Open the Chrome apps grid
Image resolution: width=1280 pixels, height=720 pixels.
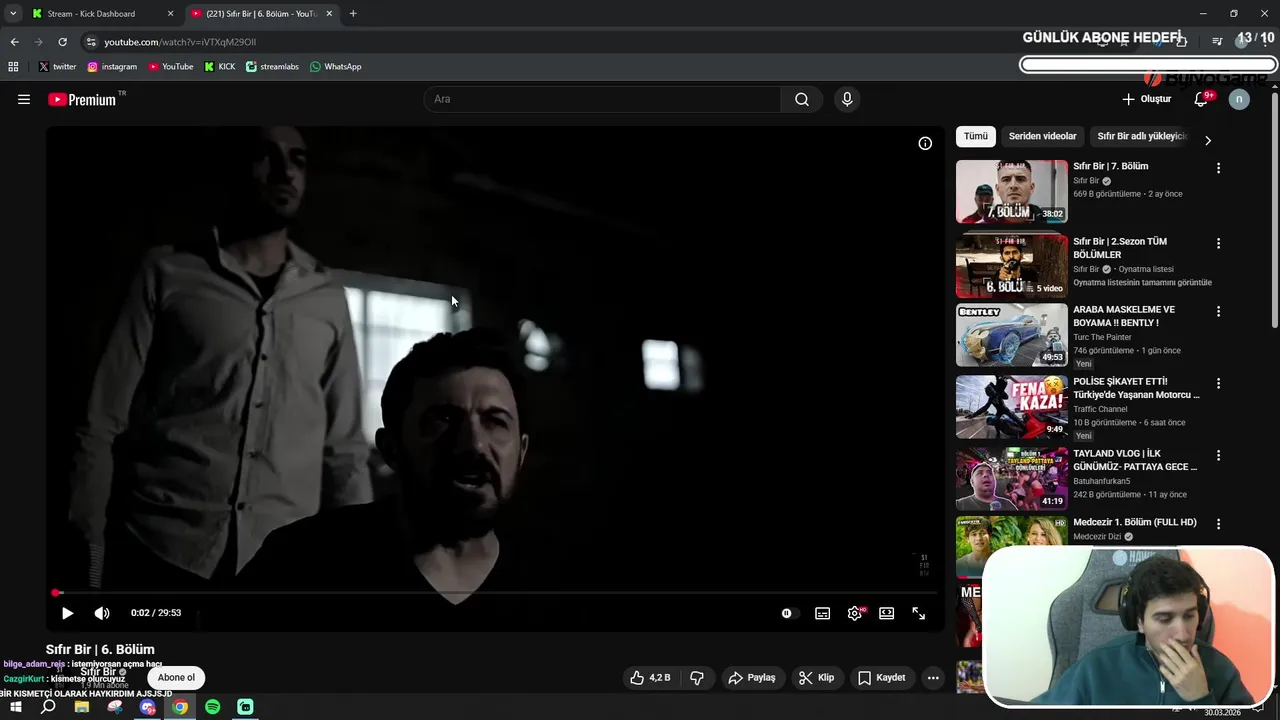(x=13, y=67)
